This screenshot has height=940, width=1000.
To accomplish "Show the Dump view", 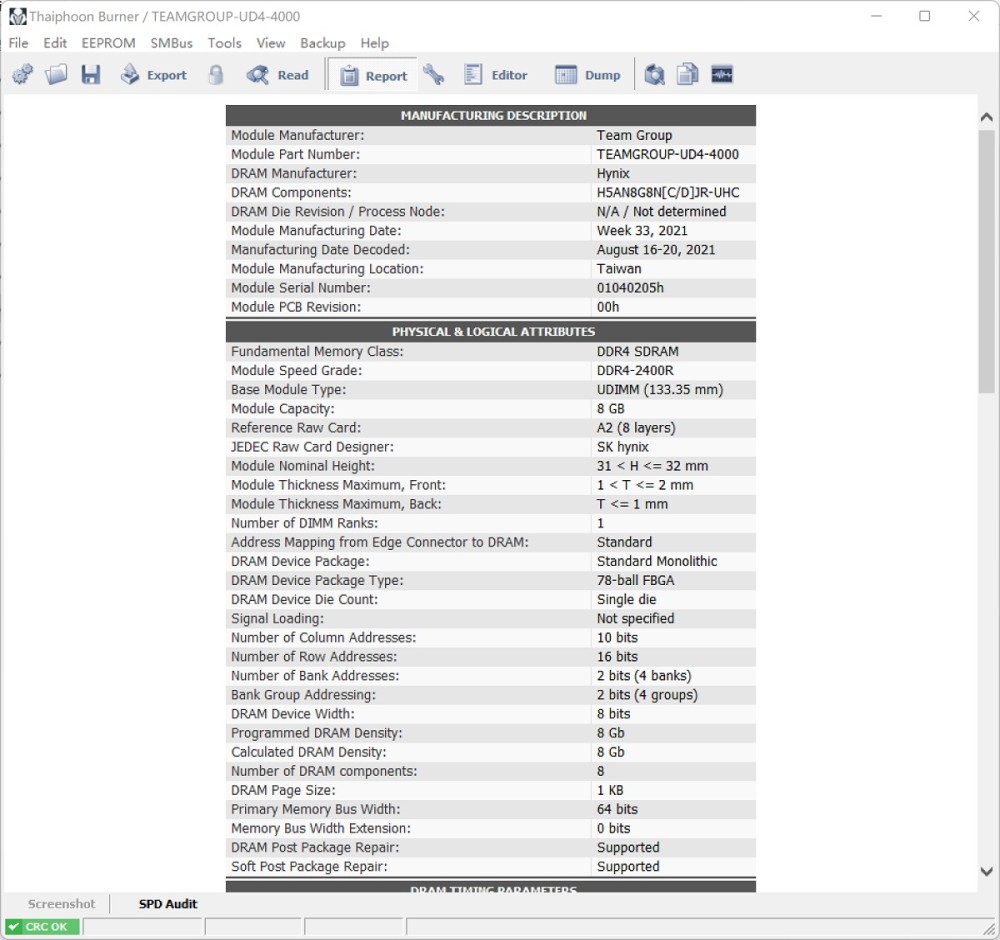I will (x=587, y=75).
